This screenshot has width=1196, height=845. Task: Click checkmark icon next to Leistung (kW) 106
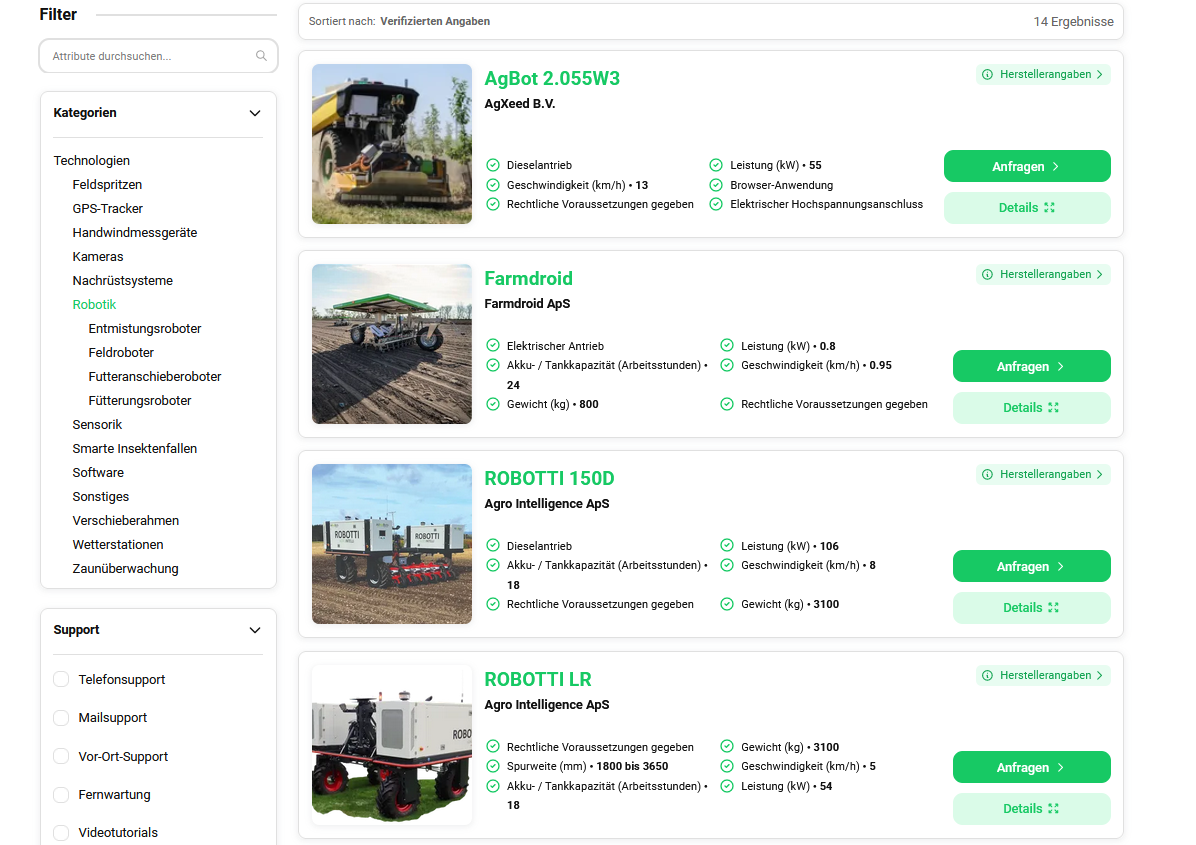tap(727, 546)
